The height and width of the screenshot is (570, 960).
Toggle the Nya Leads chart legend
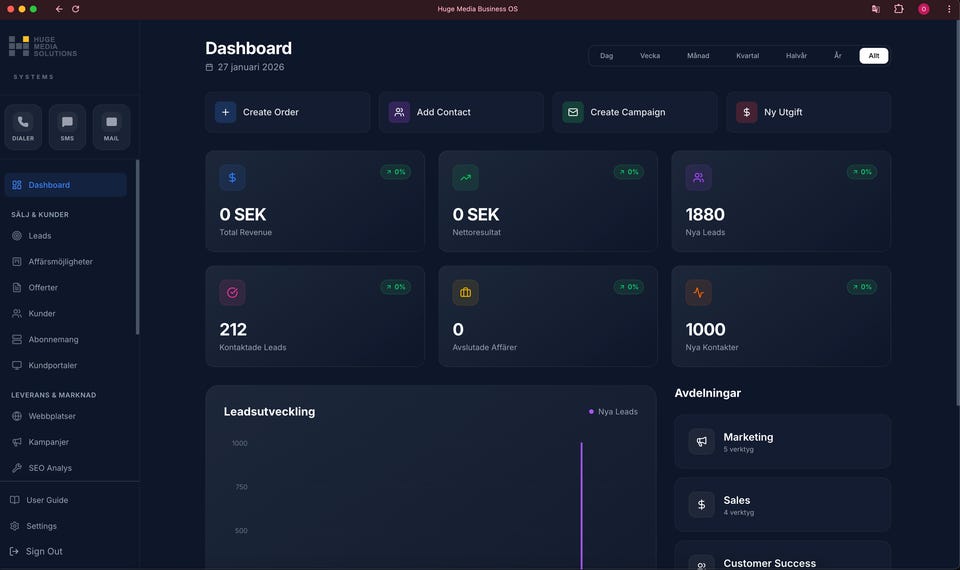(613, 411)
